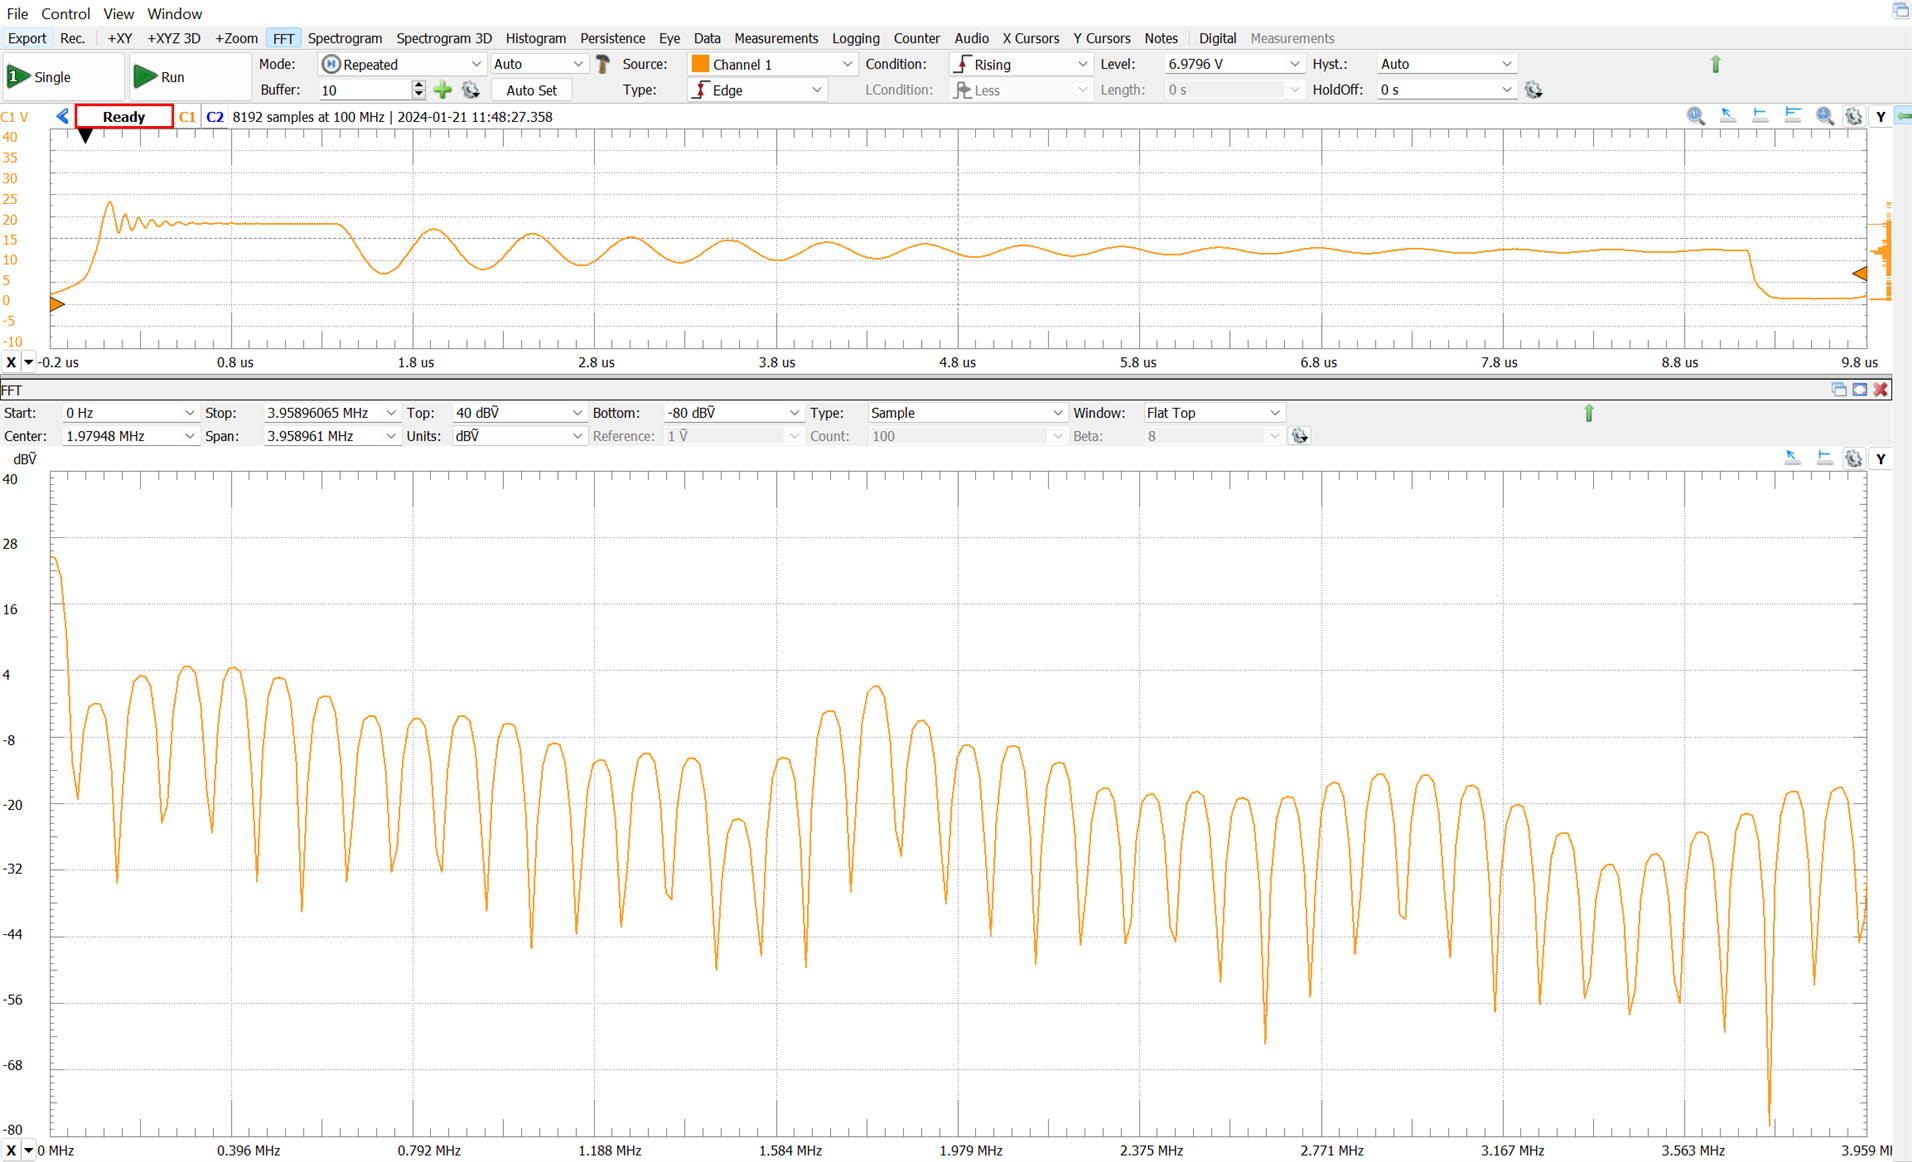The width and height of the screenshot is (1912, 1162).
Task: Open the View menu
Action: pyautogui.click(x=118, y=13)
